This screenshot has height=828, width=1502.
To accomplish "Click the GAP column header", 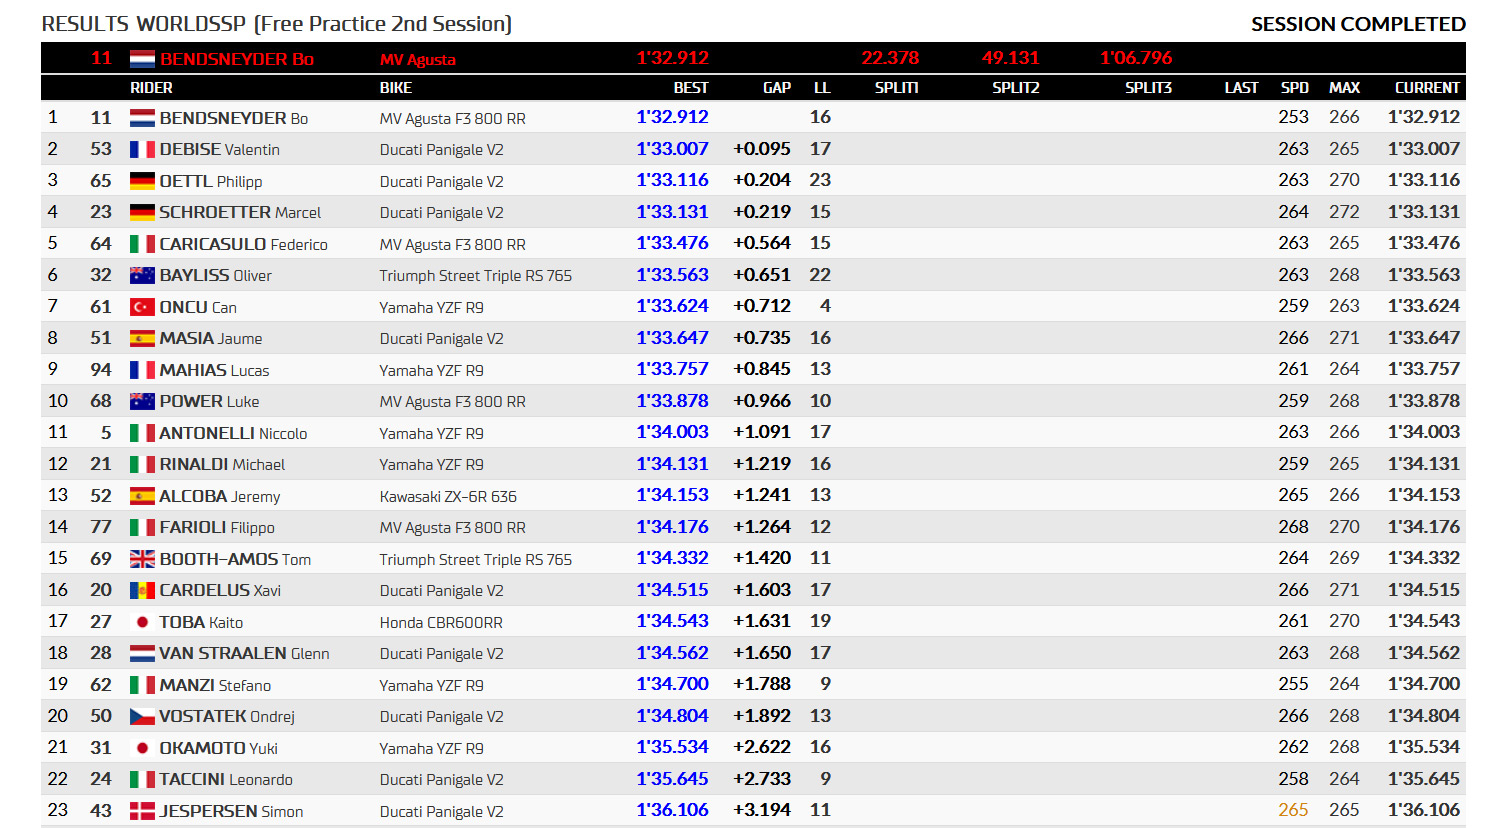I will tap(777, 88).
